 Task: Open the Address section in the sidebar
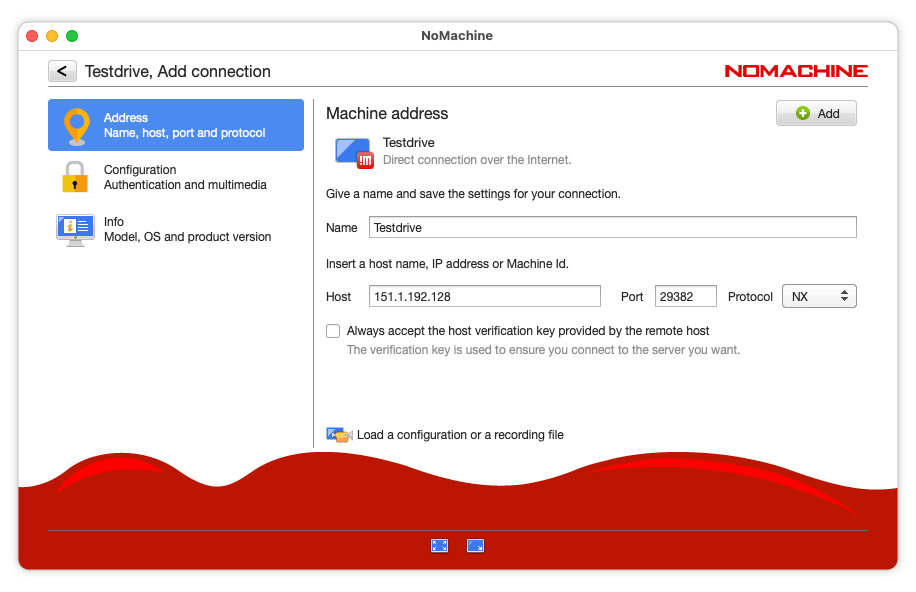pos(176,125)
